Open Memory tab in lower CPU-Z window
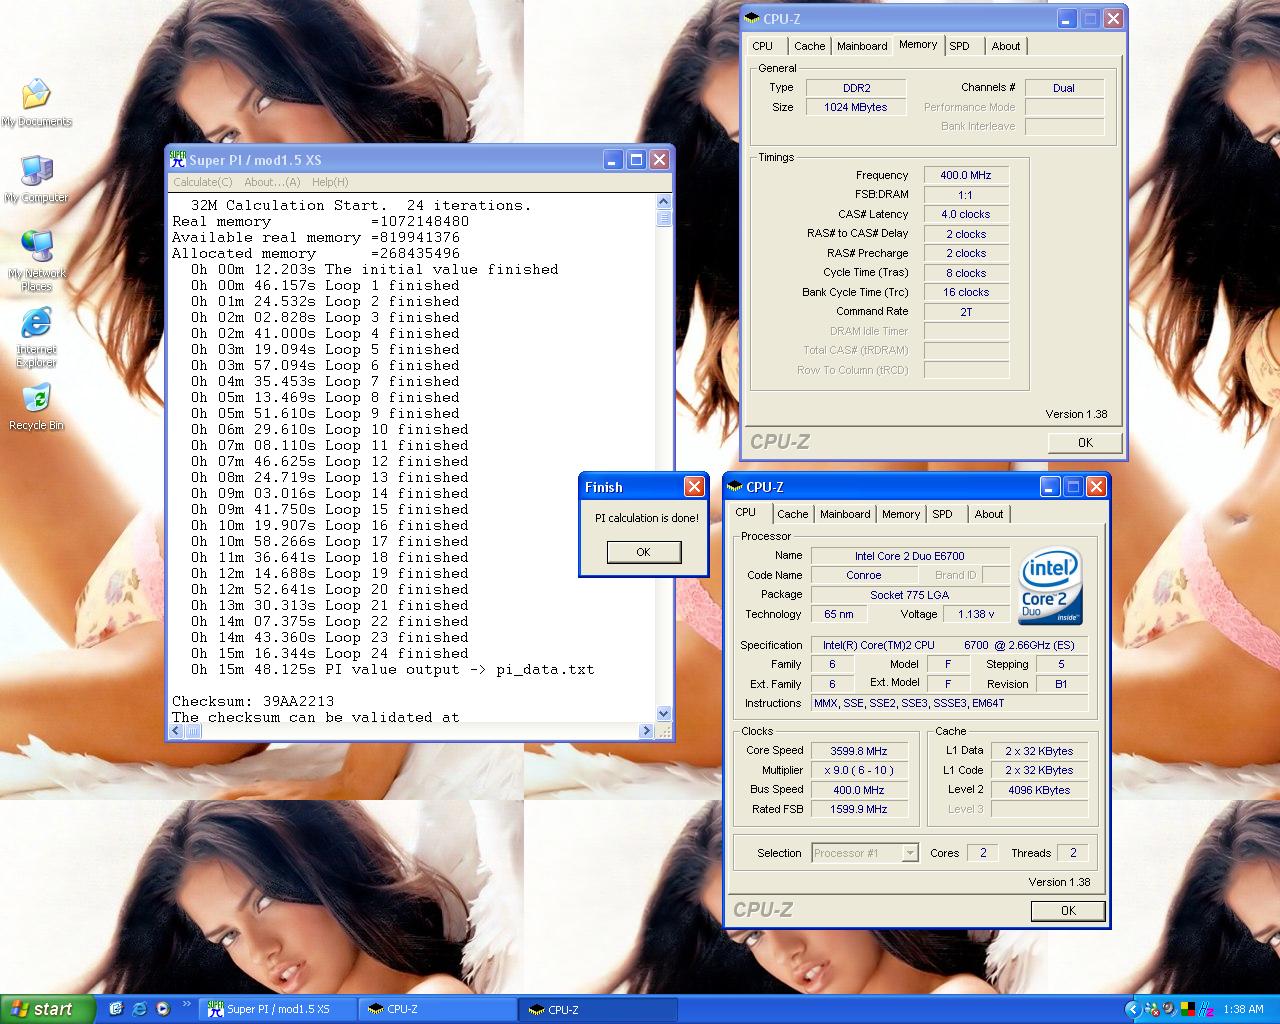The width and height of the screenshot is (1280, 1024). click(x=900, y=514)
